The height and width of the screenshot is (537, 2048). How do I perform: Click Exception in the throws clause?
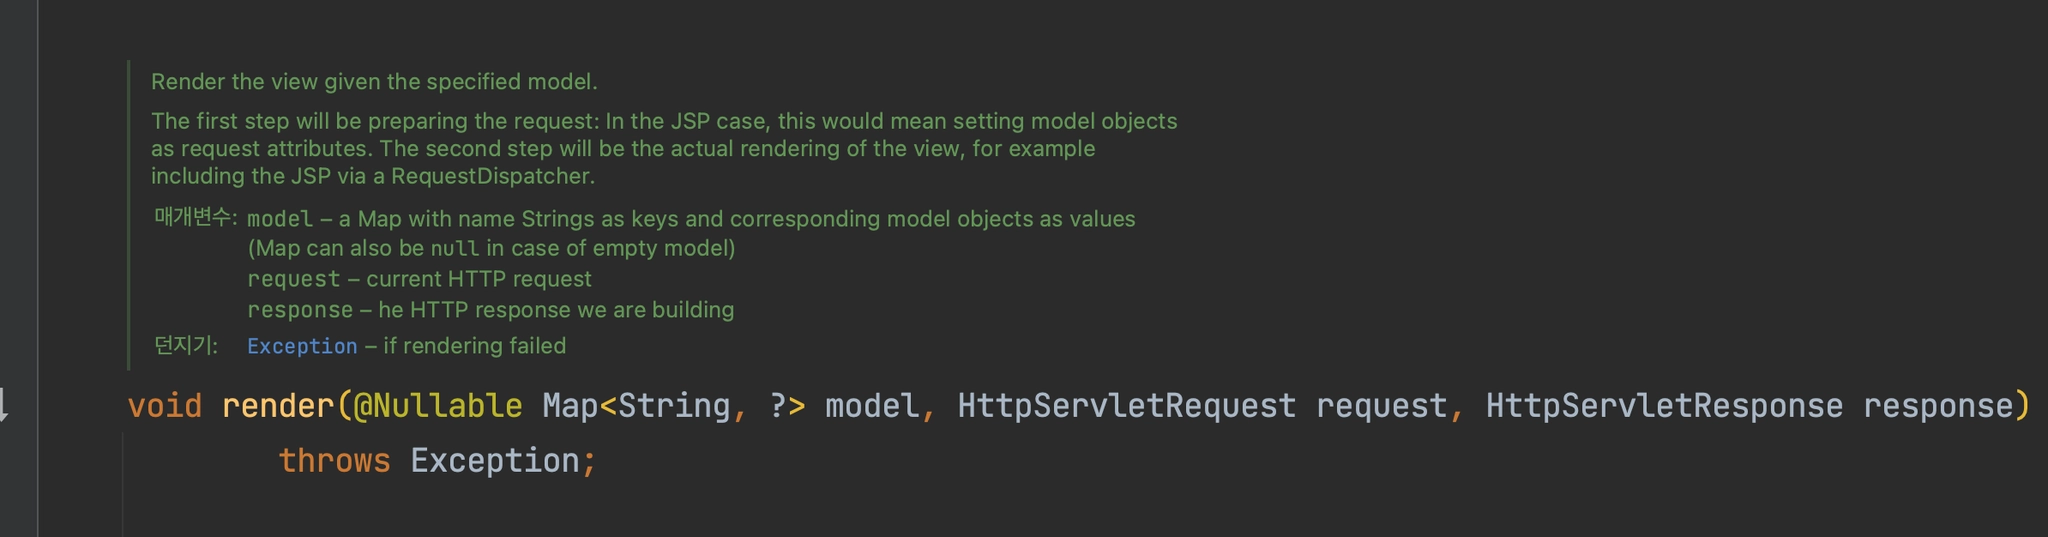coord(494,460)
